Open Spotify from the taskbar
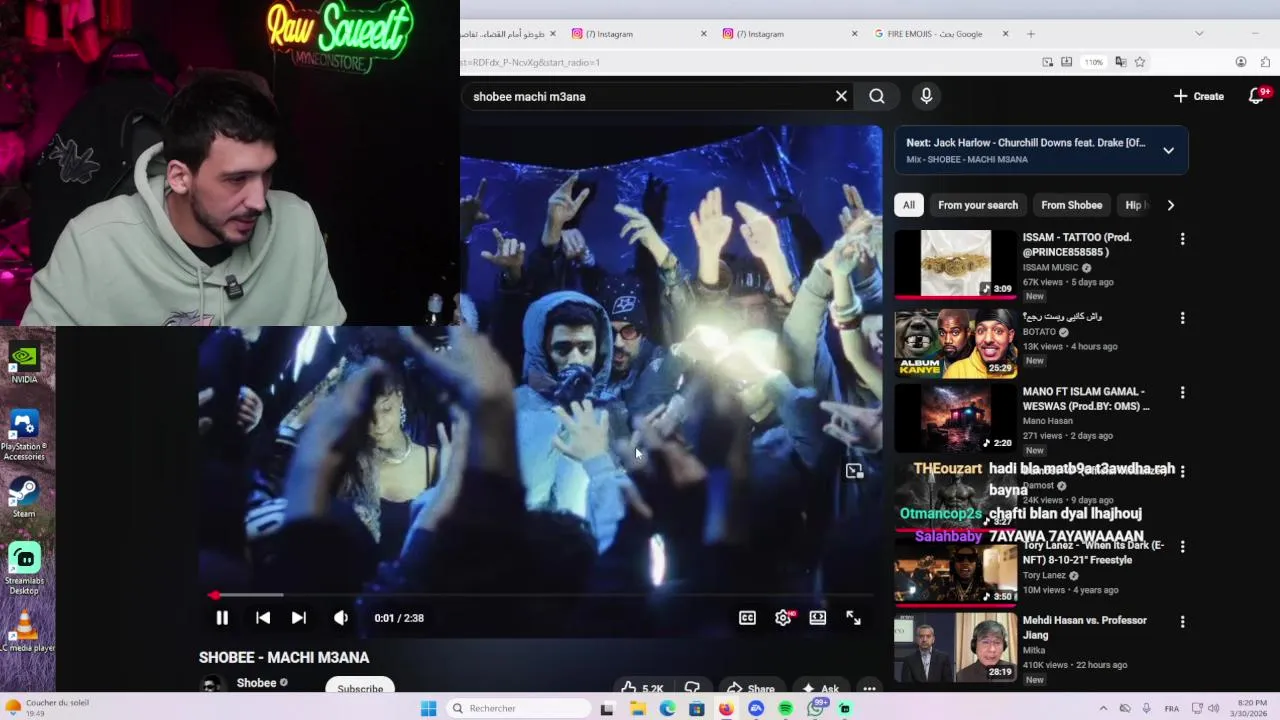The width and height of the screenshot is (1280, 720). click(x=786, y=708)
